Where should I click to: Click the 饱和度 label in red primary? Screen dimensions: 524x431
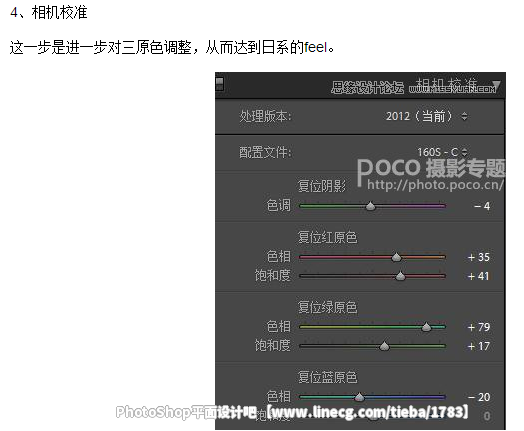pyautogui.click(x=273, y=276)
